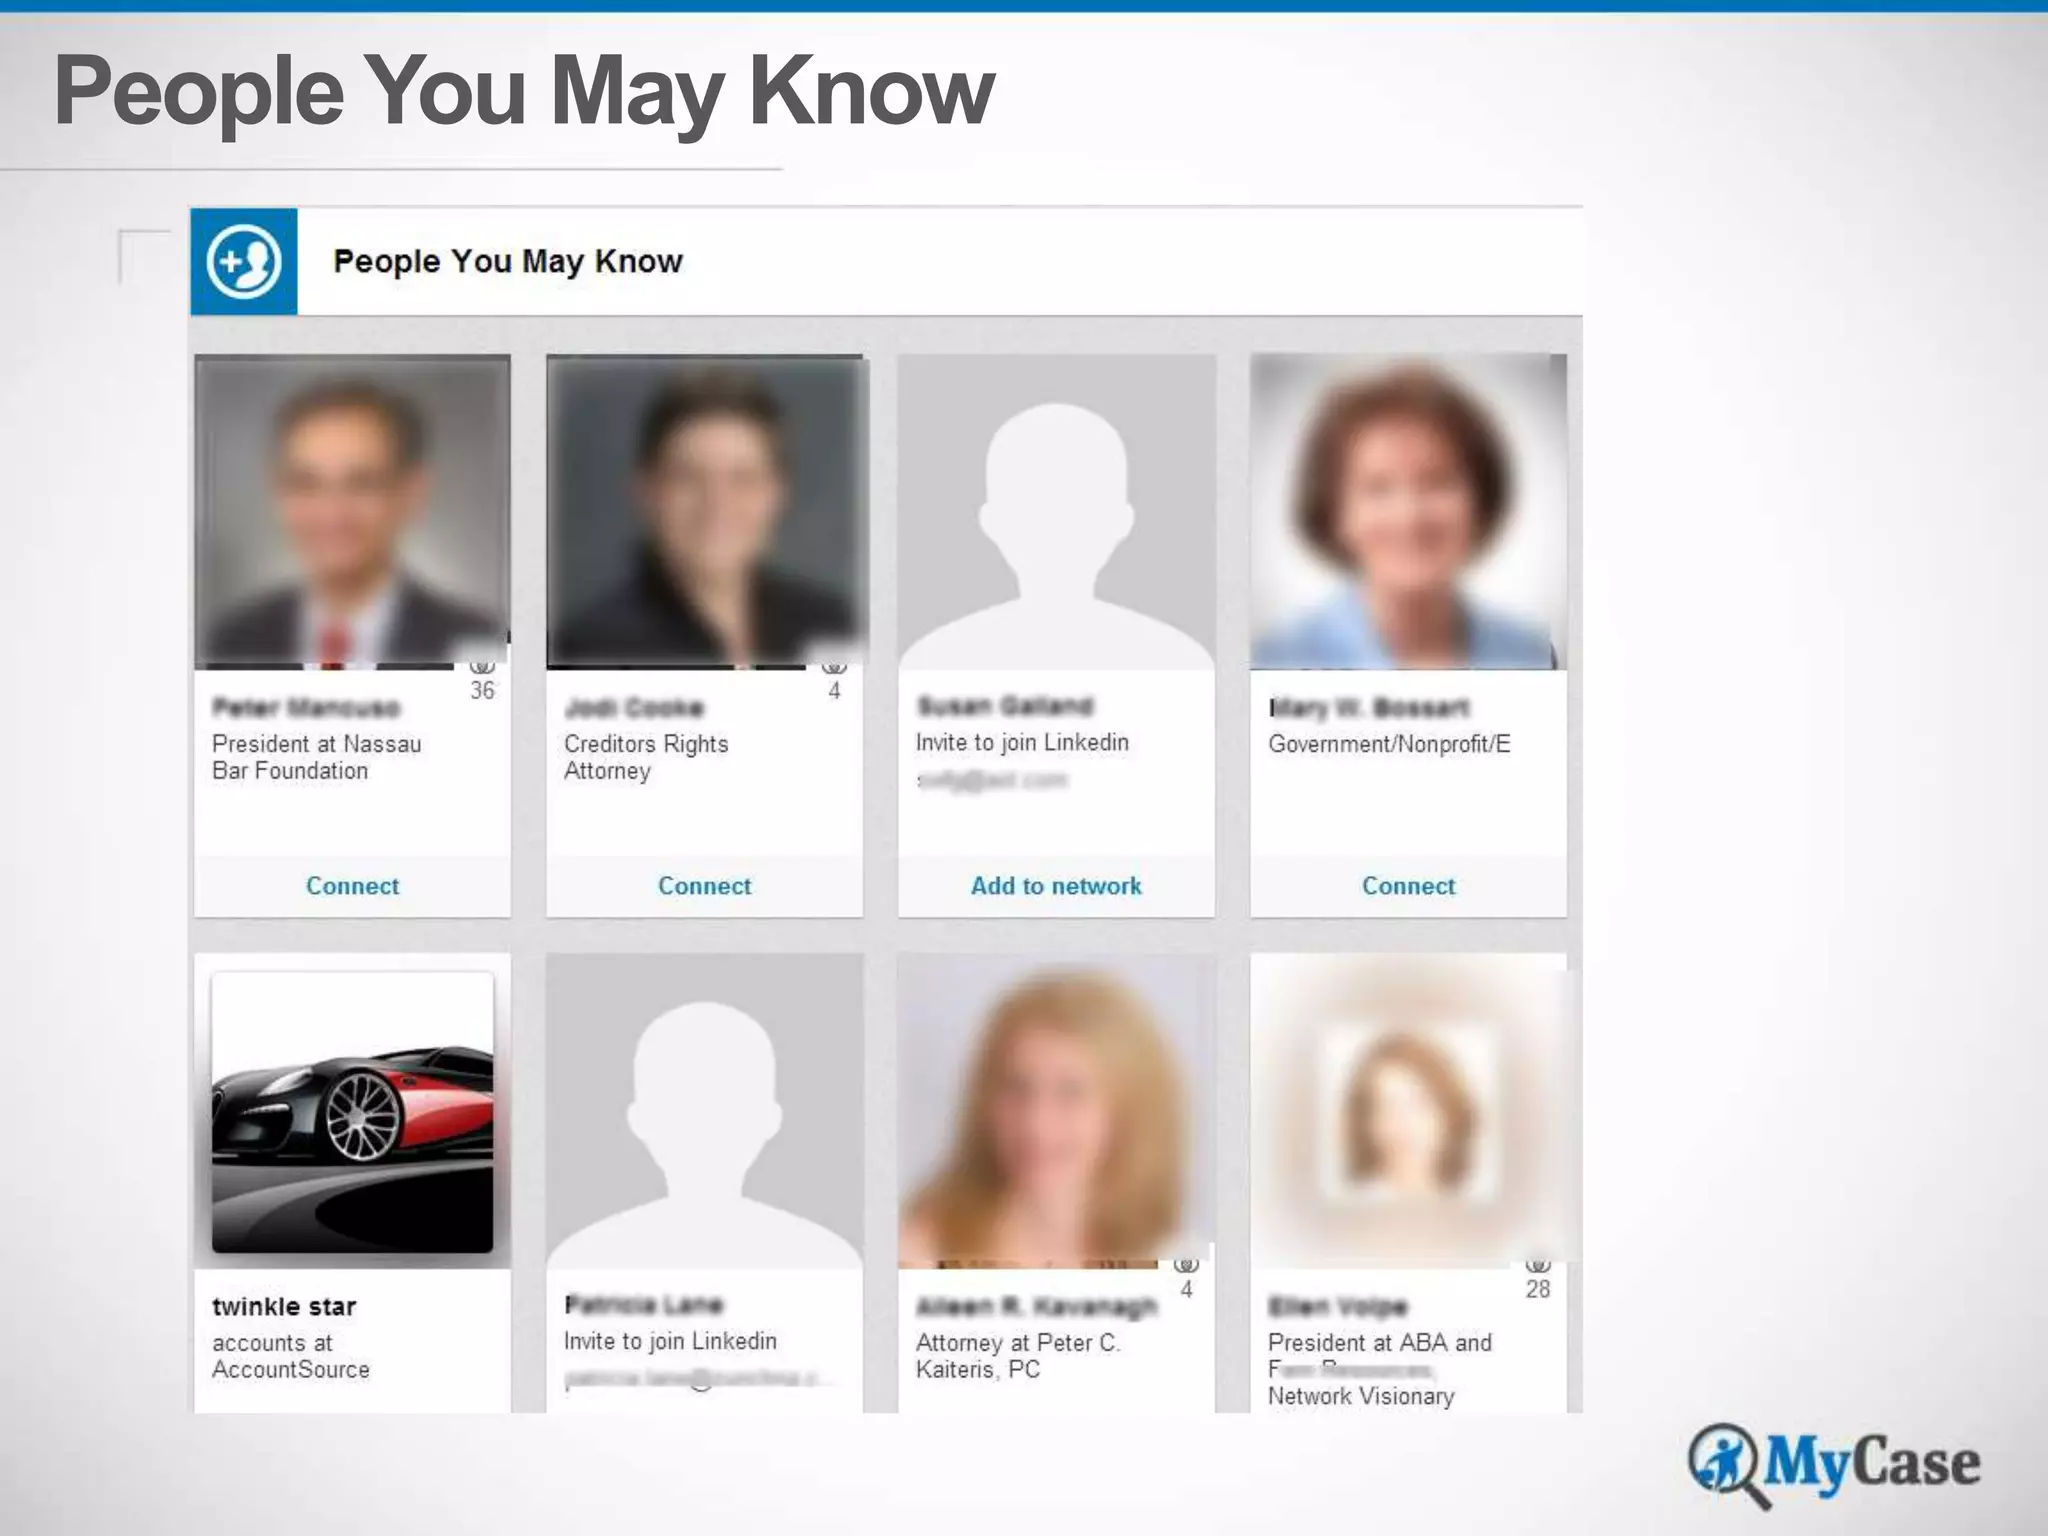Click 'Creditors Rights Attorney' text

click(646, 757)
